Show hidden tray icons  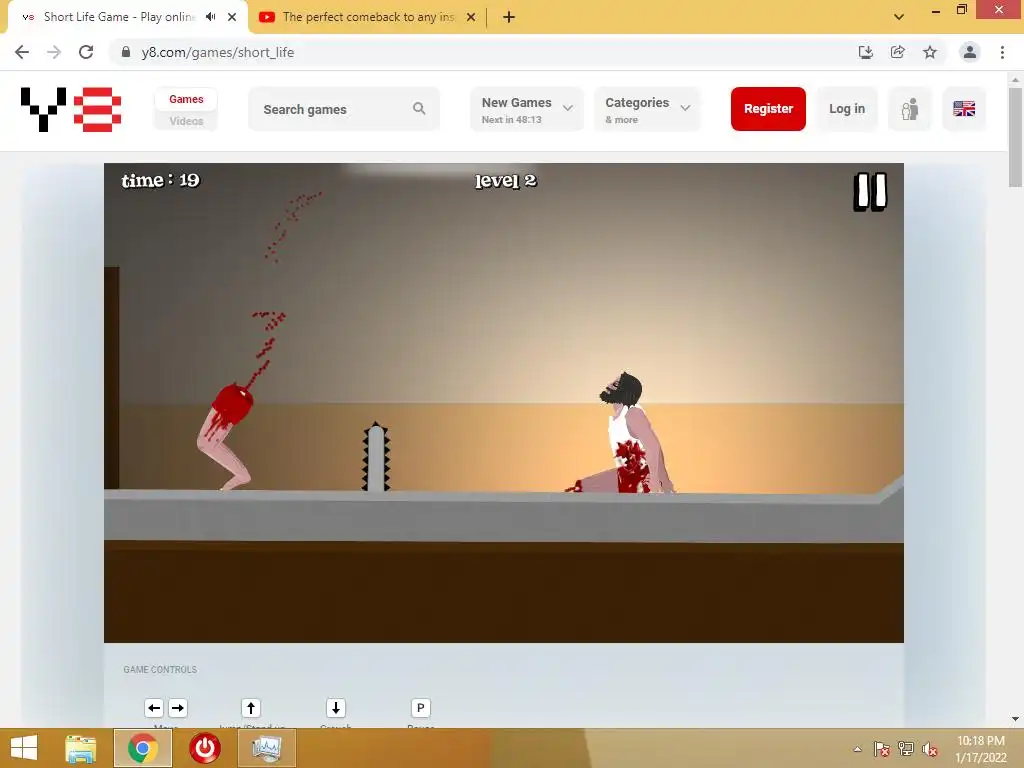tap(857, 749)
